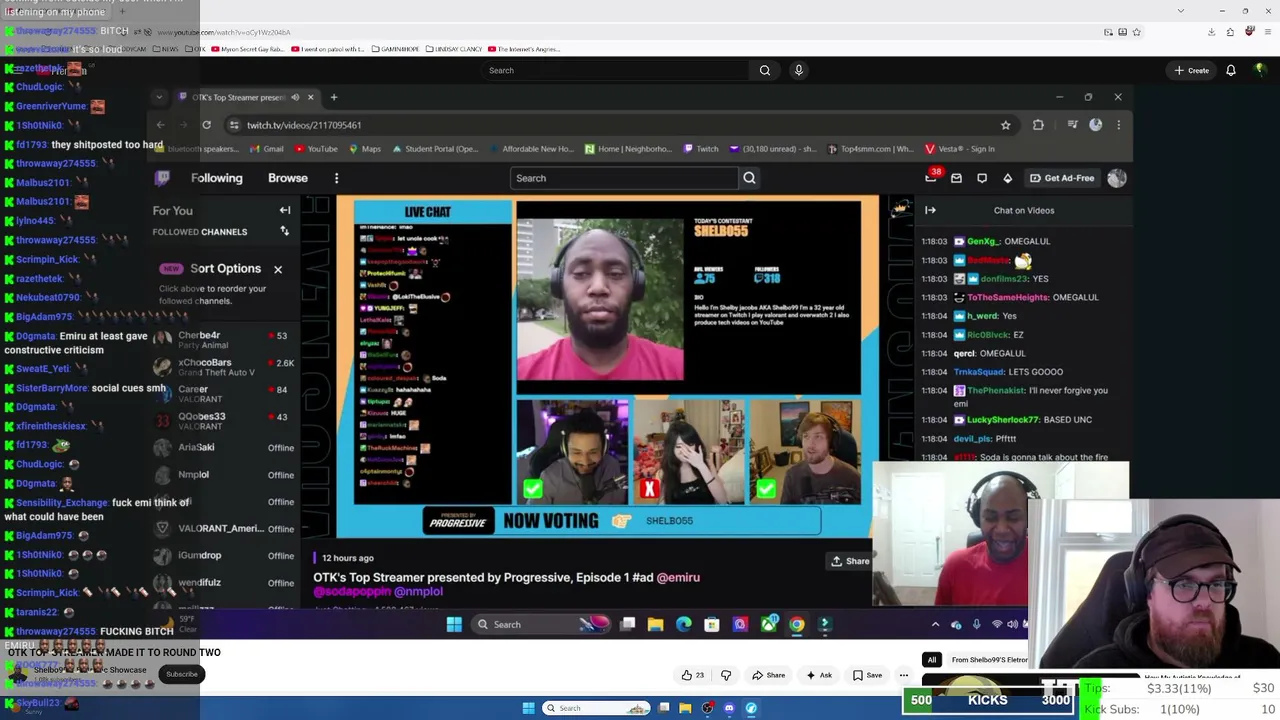Click the outer taskbar Search box
The width and height of the screenshot is (1280, 720).
(x=598, y=708)
